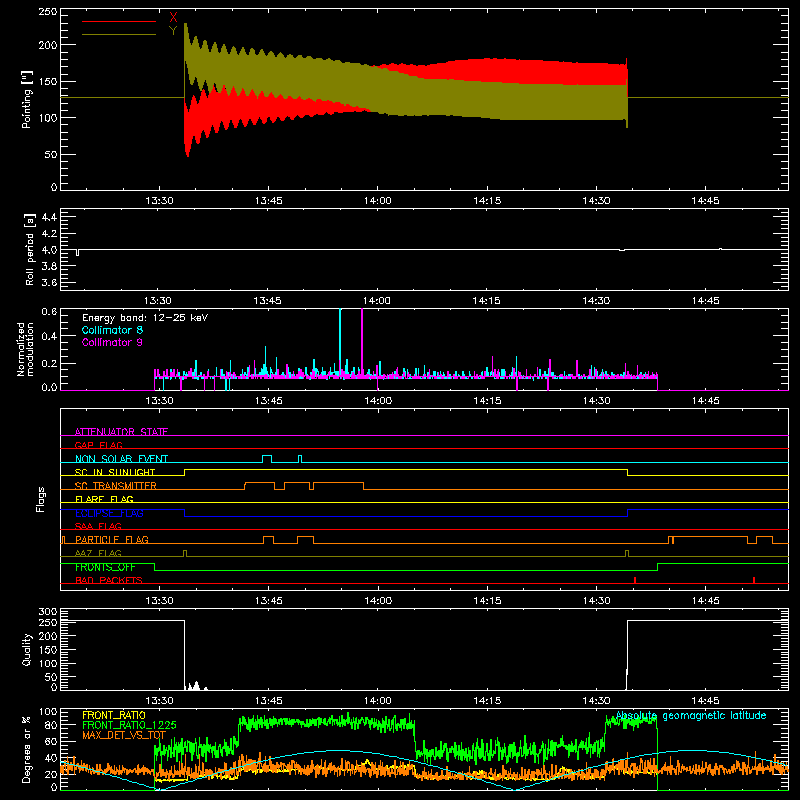This screenshot has height=800, width=800.
Task: Click the red X legend label
Action: (x=173, y=17)
